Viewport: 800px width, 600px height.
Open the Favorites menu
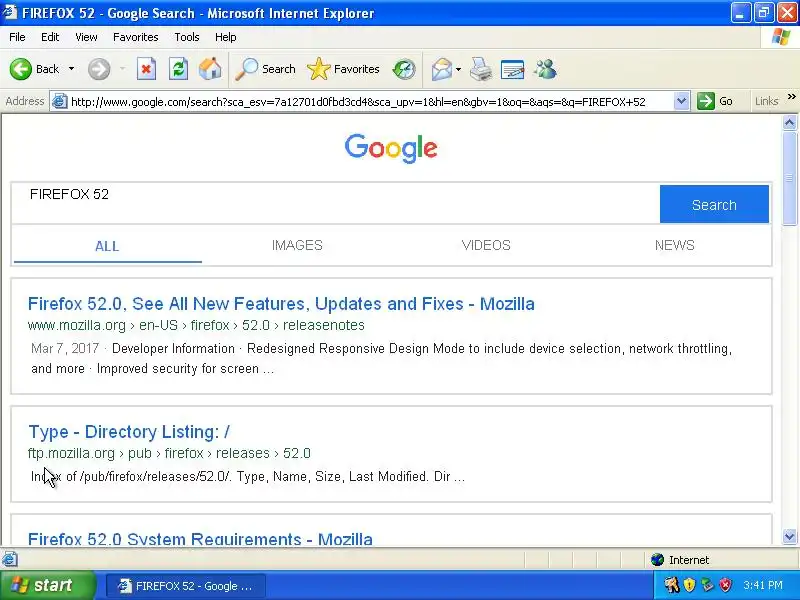tap(136, 37)
